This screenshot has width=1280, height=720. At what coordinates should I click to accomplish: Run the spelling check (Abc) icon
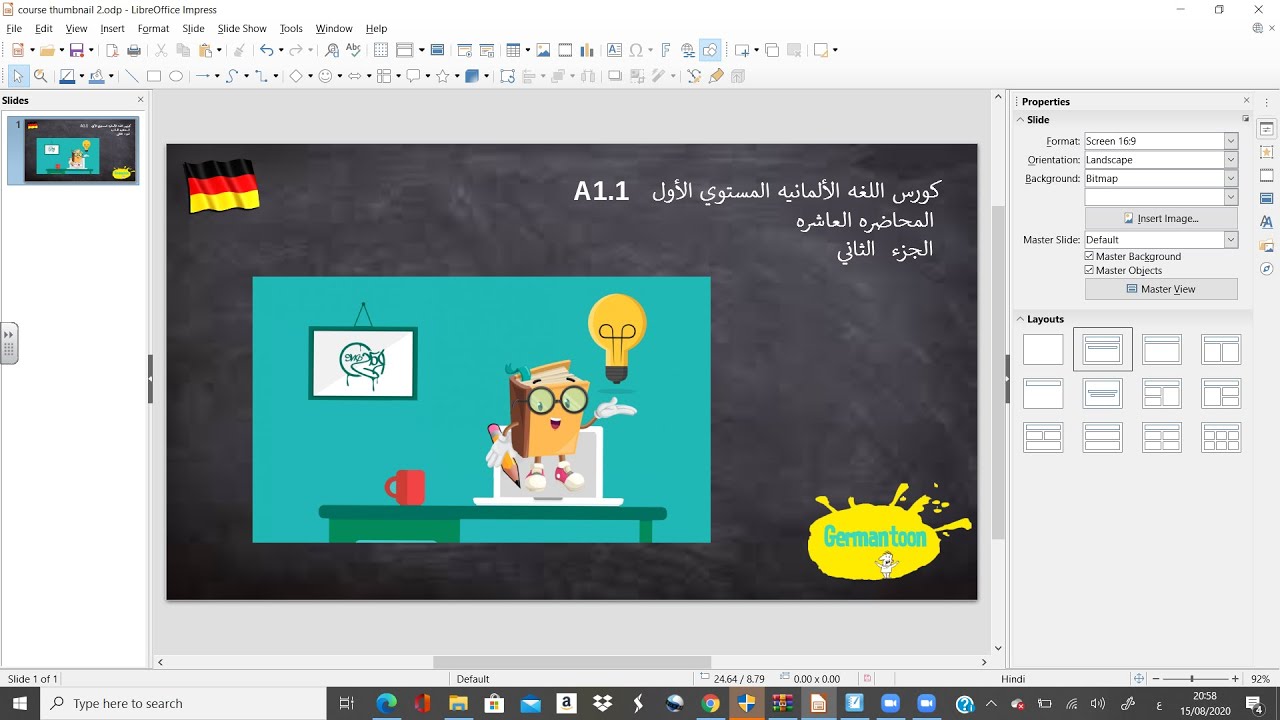(x=353, y=50)
